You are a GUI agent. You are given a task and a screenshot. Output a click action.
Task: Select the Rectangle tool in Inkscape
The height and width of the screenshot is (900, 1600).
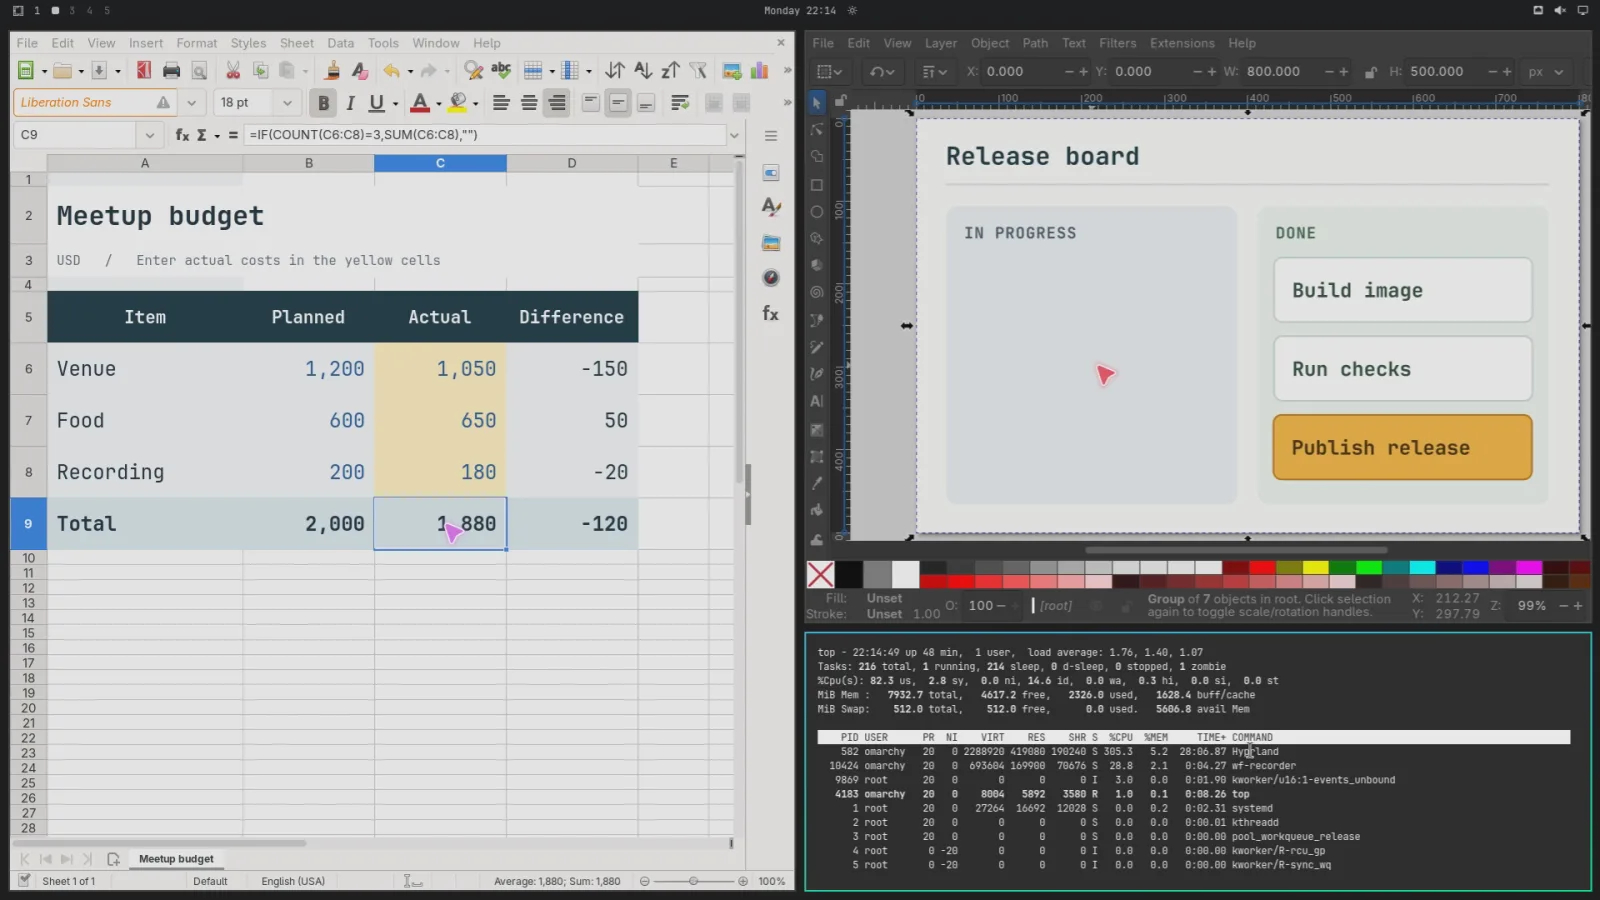[817, 185]
